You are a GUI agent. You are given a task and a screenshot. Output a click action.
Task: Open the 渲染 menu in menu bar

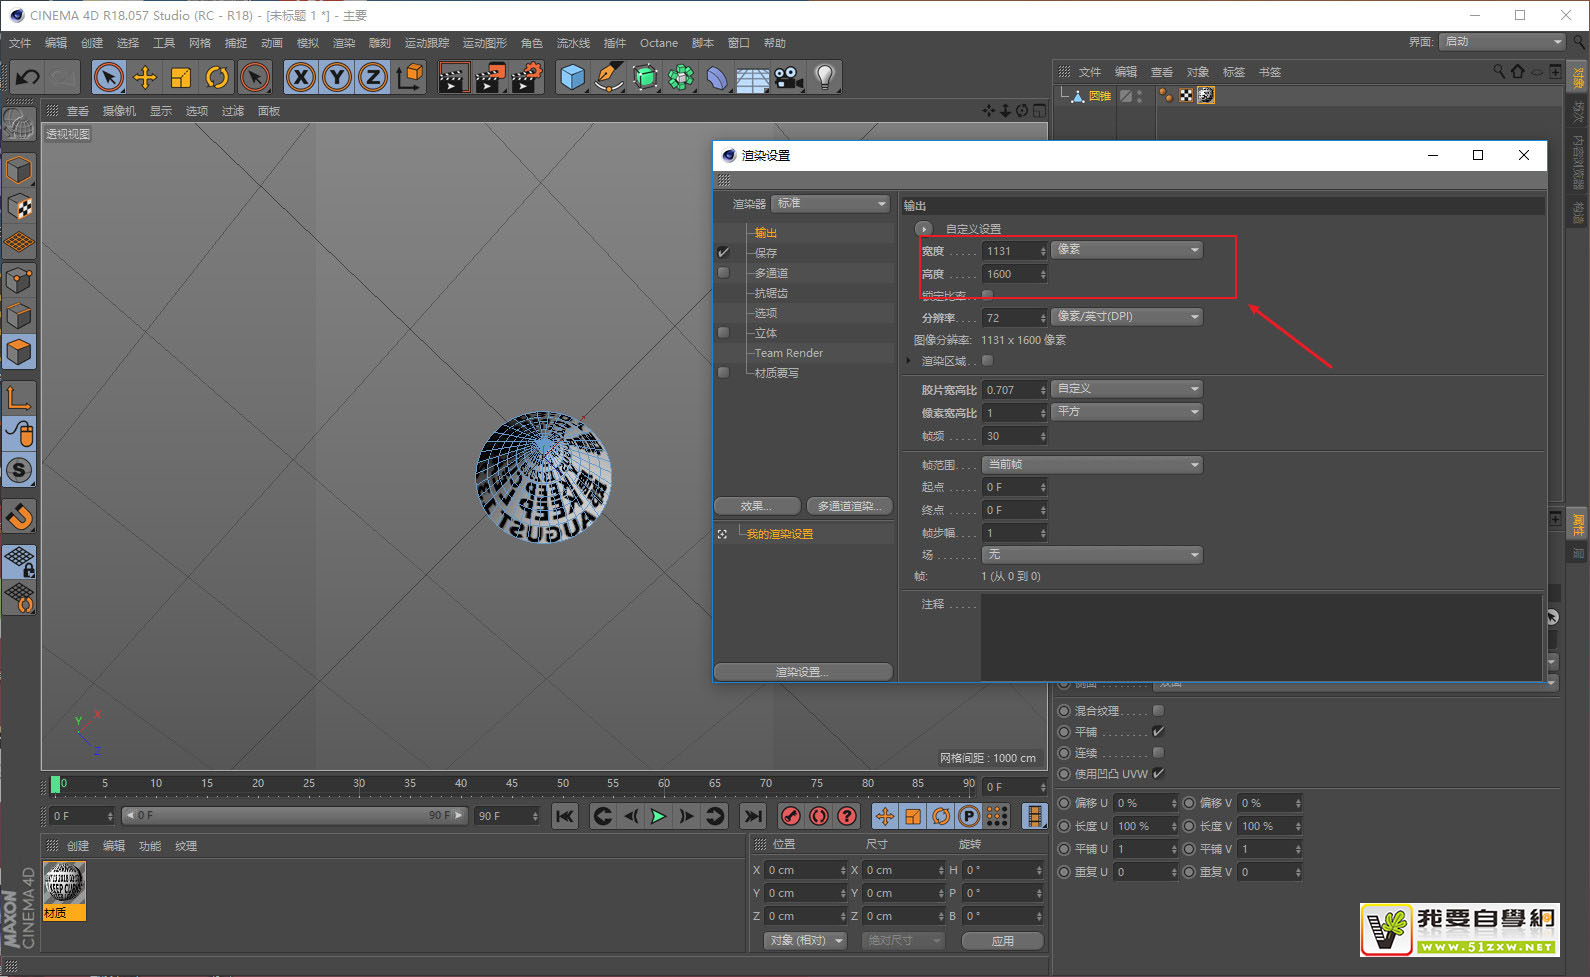click(x=344, y=43)
